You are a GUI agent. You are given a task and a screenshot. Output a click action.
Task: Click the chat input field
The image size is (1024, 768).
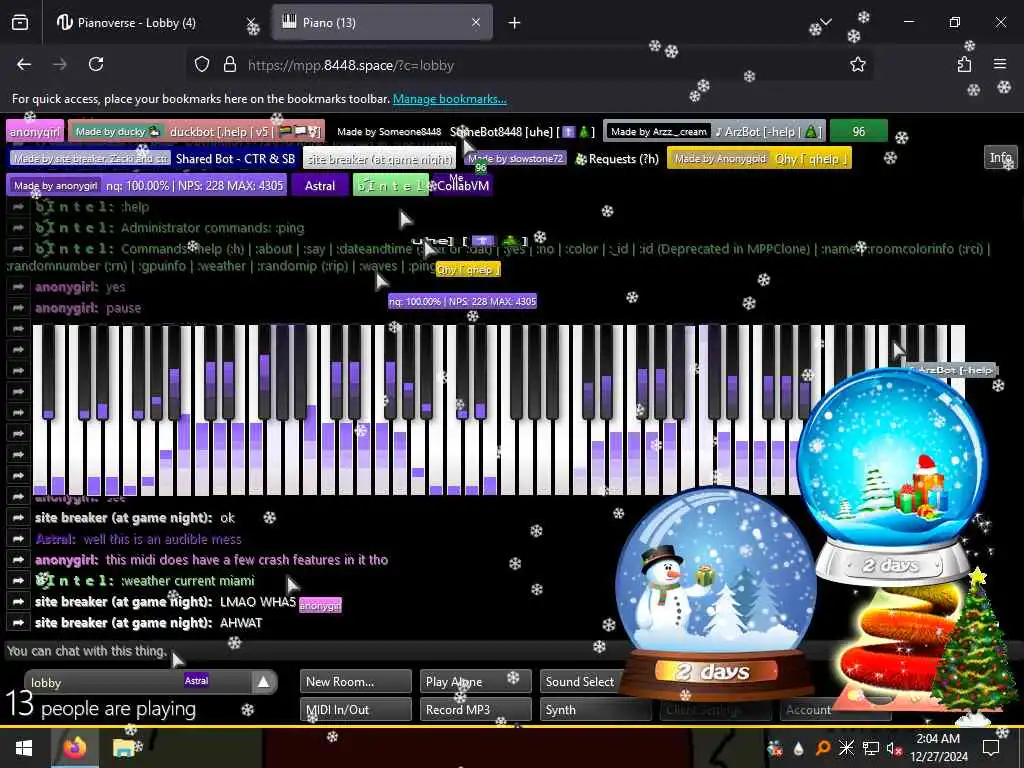tap(313, 651)
